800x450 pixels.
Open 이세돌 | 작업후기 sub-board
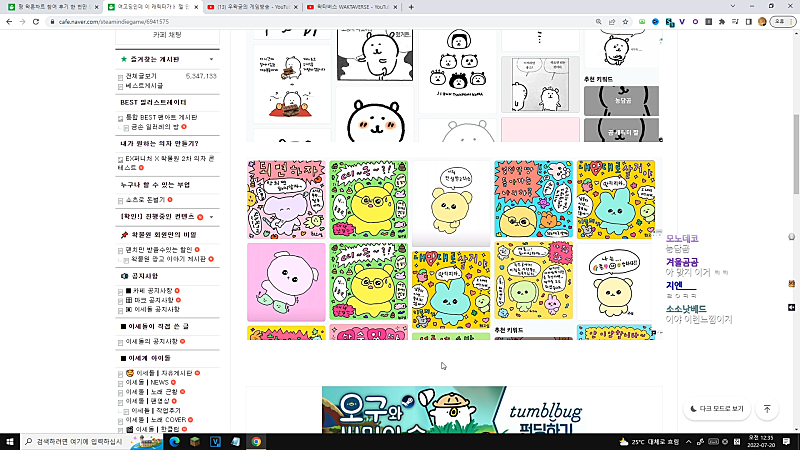(x=156, y=411)
